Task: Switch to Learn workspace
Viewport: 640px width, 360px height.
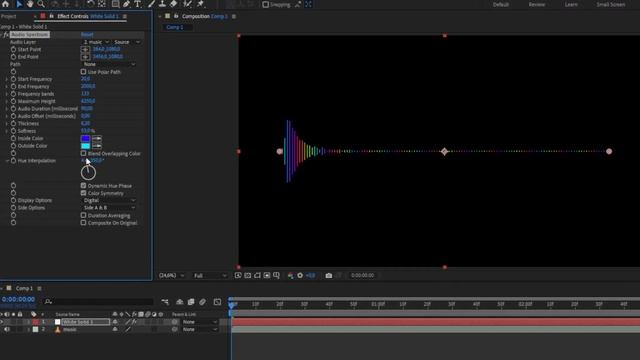Action: (x=571, y=4)
